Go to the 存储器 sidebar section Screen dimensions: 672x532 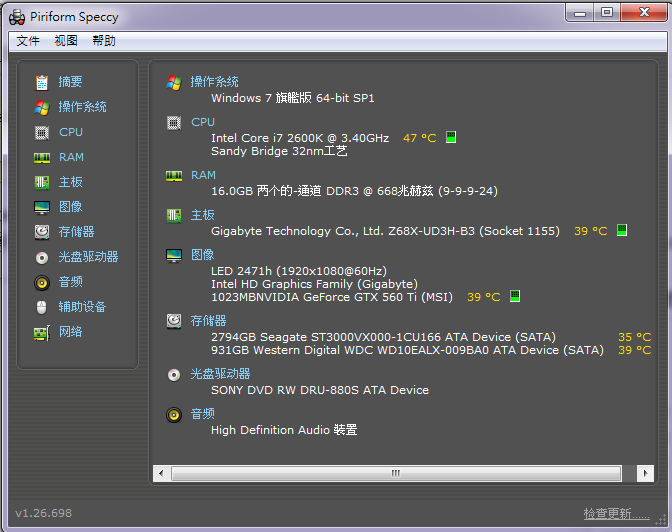(x=76, y=232)
